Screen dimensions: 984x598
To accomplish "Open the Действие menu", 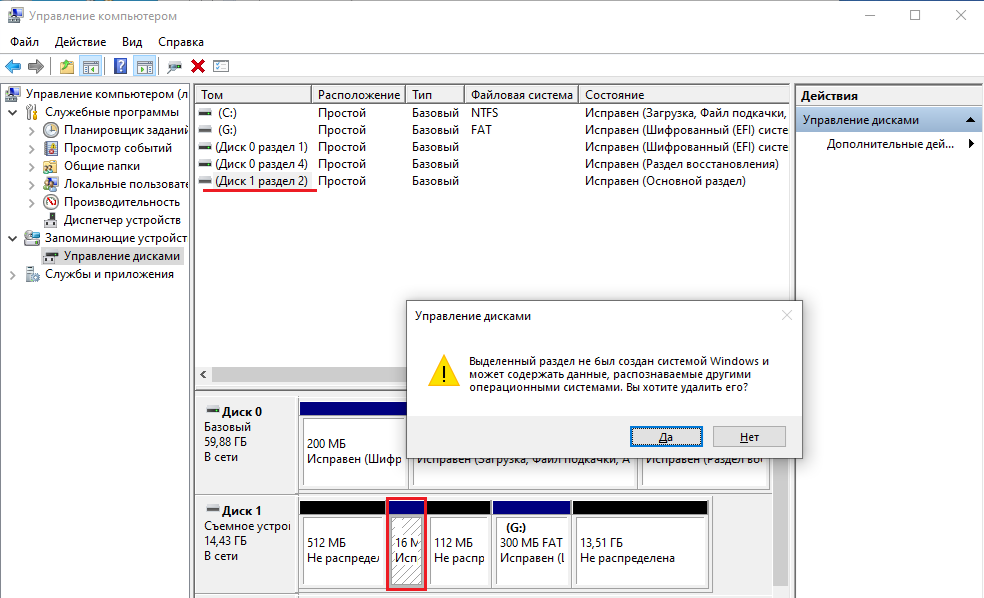I will pyautogui.click(x=79, y=42).
